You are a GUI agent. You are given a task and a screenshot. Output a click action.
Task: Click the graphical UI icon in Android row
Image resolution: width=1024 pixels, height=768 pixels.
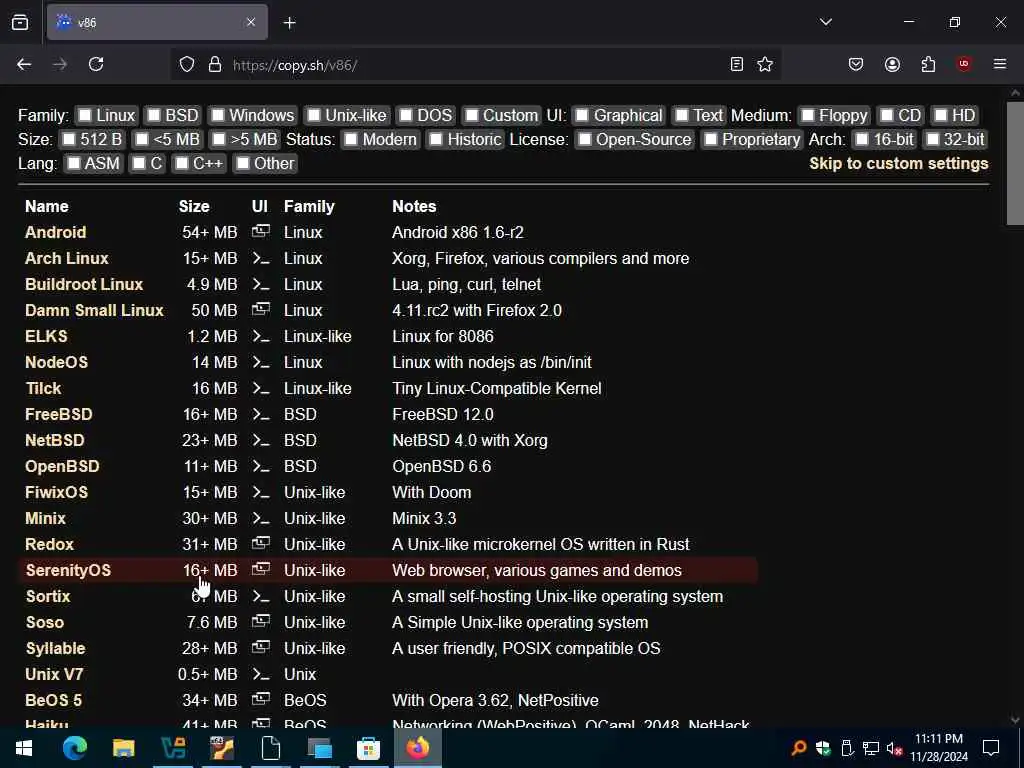click(261, 231)
